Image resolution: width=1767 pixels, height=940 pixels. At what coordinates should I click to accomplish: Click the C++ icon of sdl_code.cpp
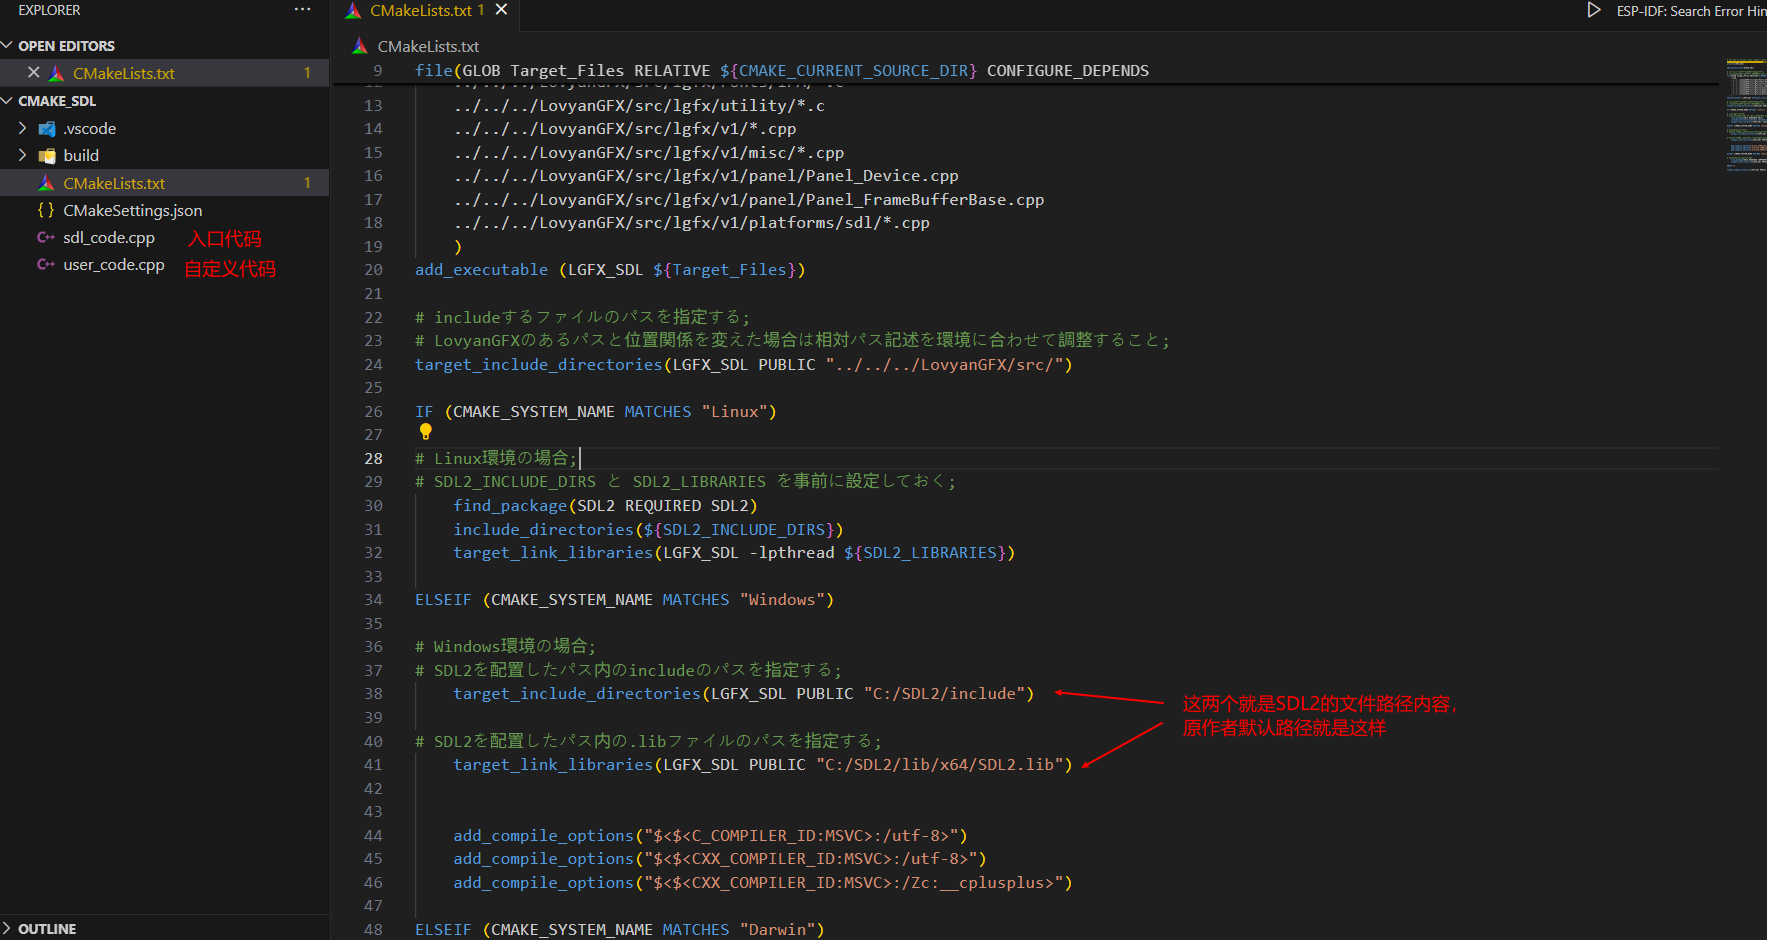pyautogui.click(x=46, y=237)
